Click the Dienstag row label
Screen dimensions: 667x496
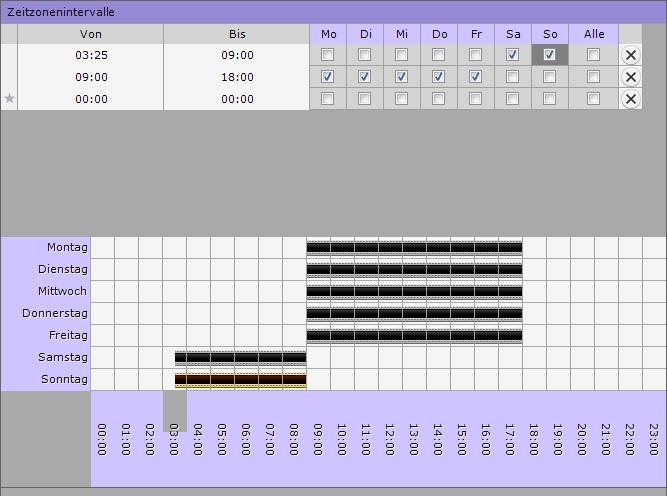click(x=63, y=269)
